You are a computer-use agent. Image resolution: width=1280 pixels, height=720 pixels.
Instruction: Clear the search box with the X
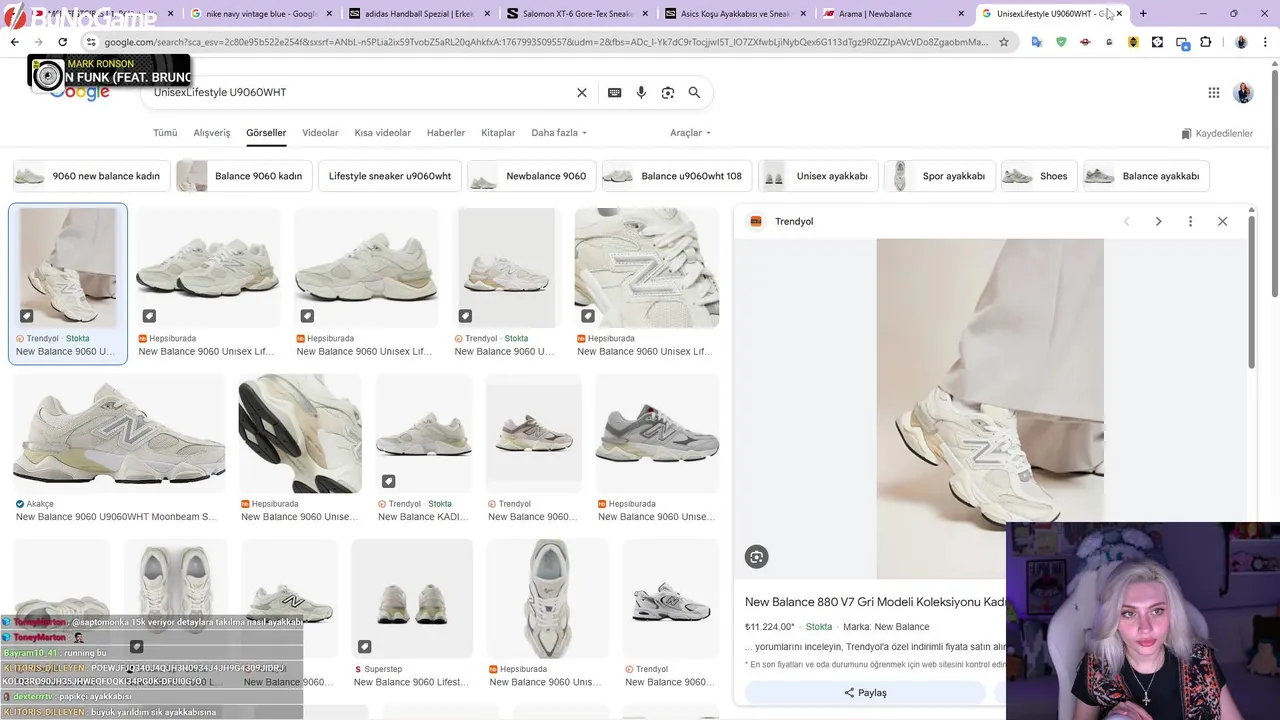pyautogui.click(x=582, y=92)
